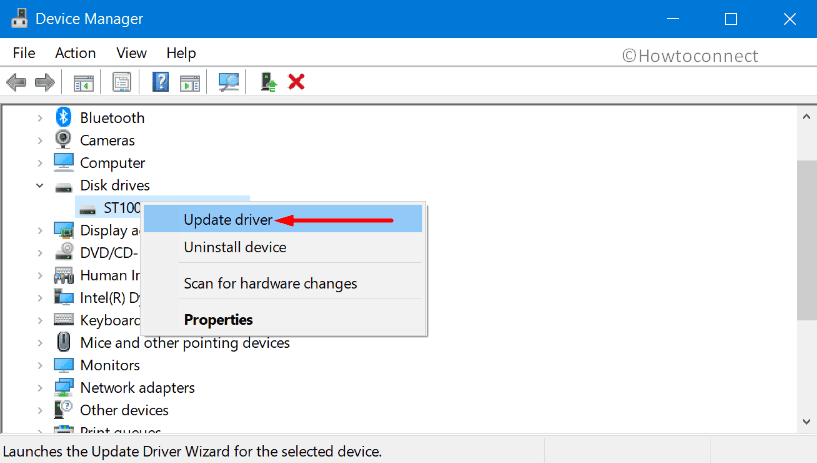Minimize the Device Manager window
This screenshot has height=463, width=817.
(x=673, y=19)
